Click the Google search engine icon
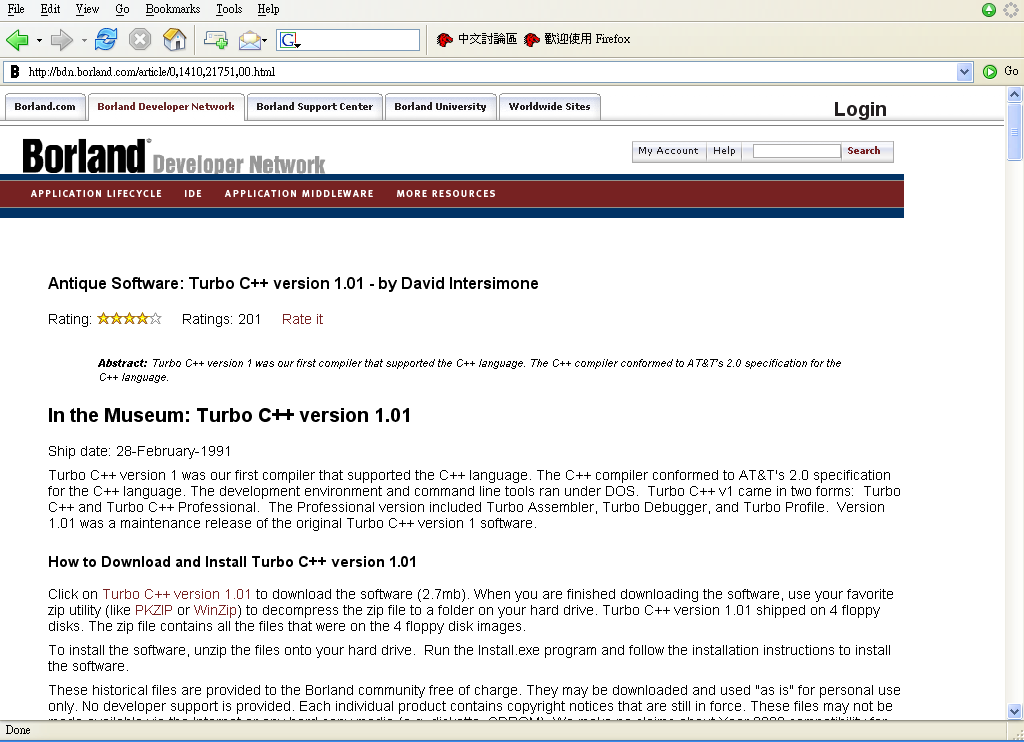Image resolution: width=1024 pixels, height=742 pixels. pos(289,40)
